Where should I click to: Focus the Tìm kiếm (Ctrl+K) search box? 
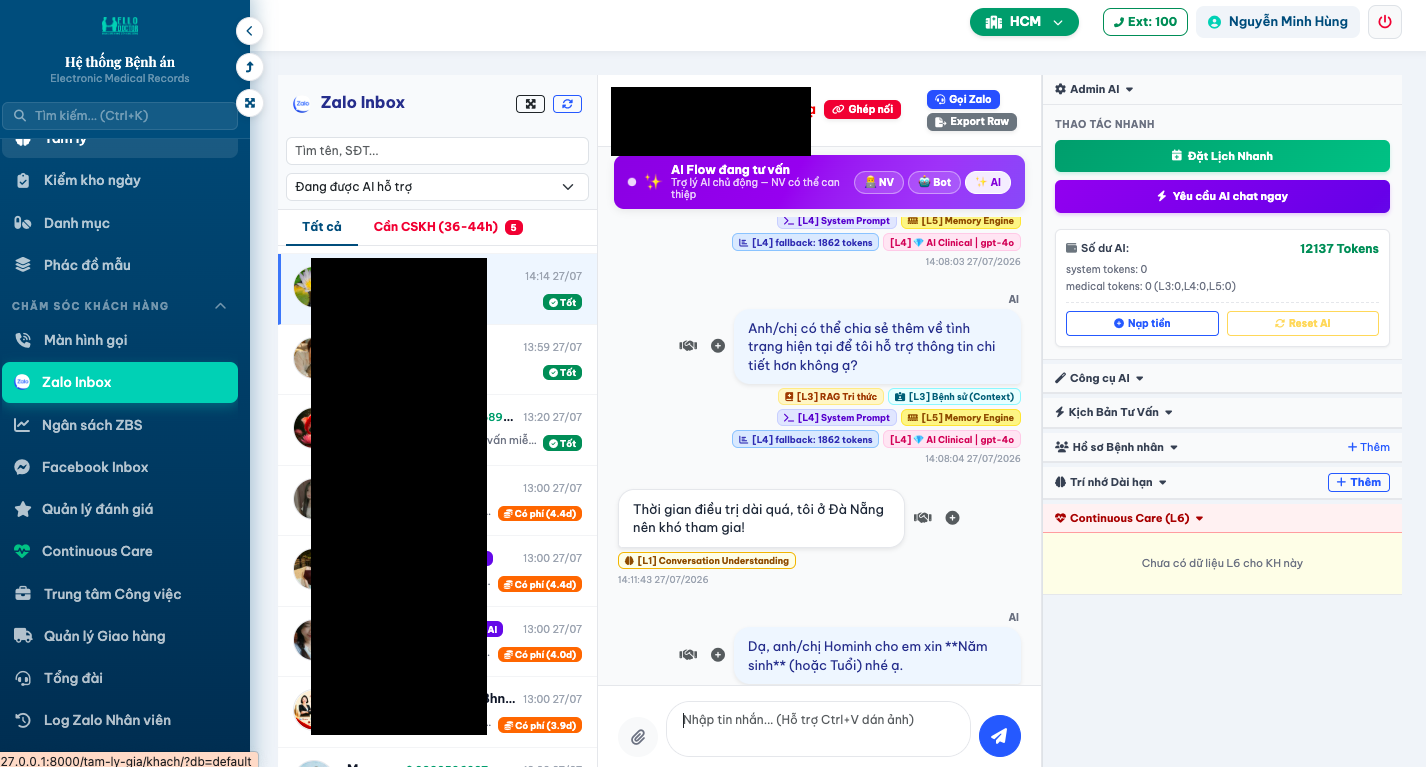click(120, 116)
